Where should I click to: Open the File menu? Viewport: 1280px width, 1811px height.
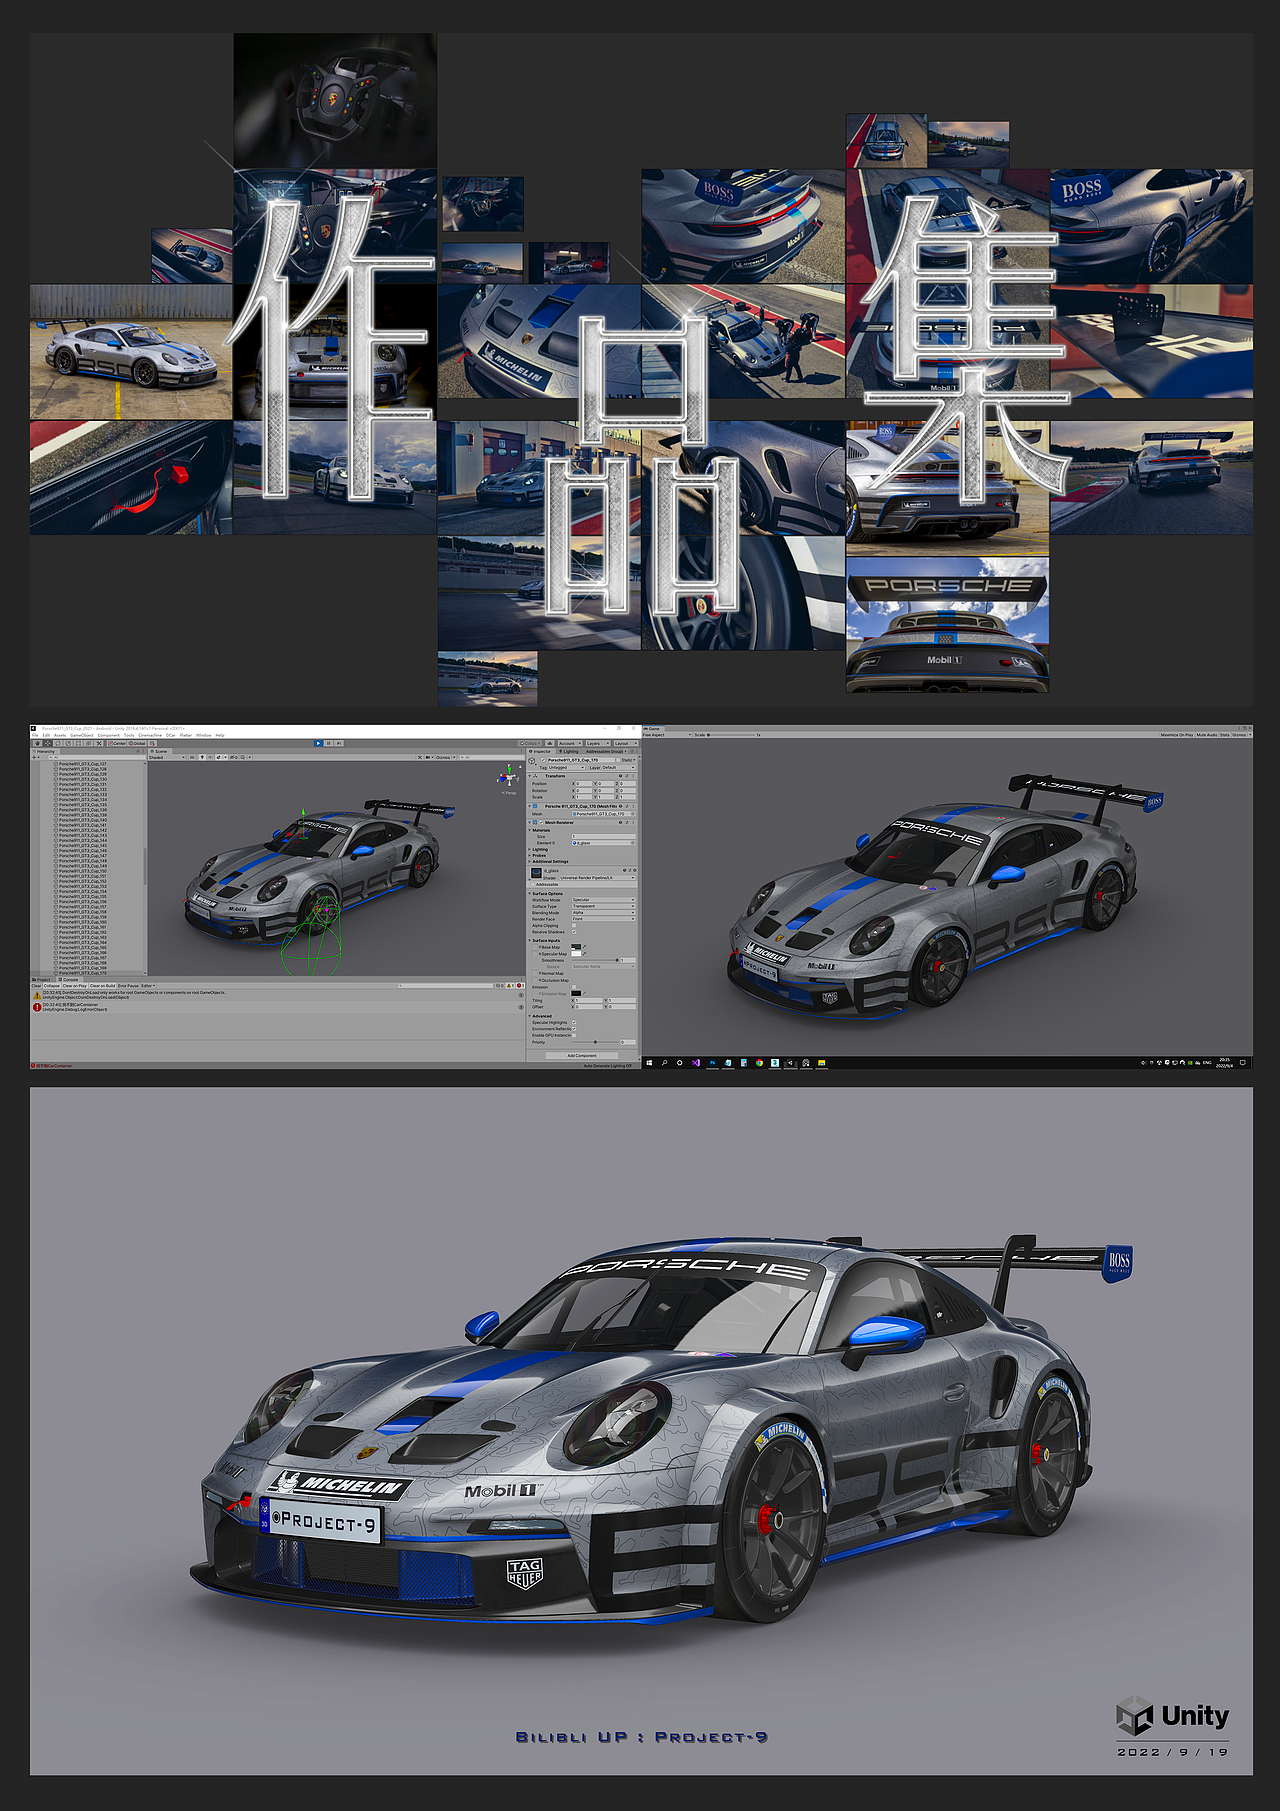click(35, 735)
